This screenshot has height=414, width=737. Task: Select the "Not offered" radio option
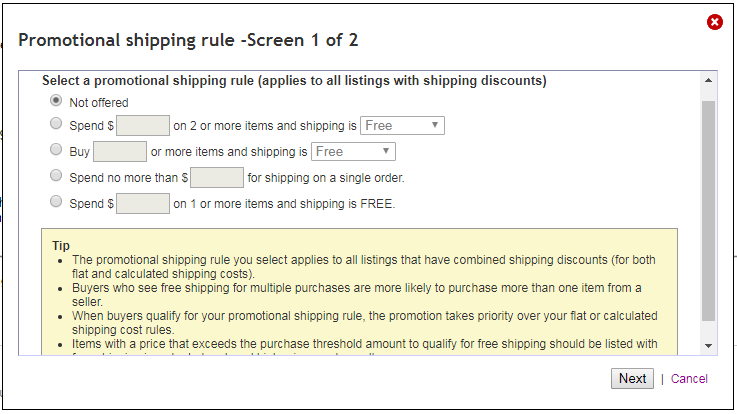pyautogui.click(x=56, y=101)
